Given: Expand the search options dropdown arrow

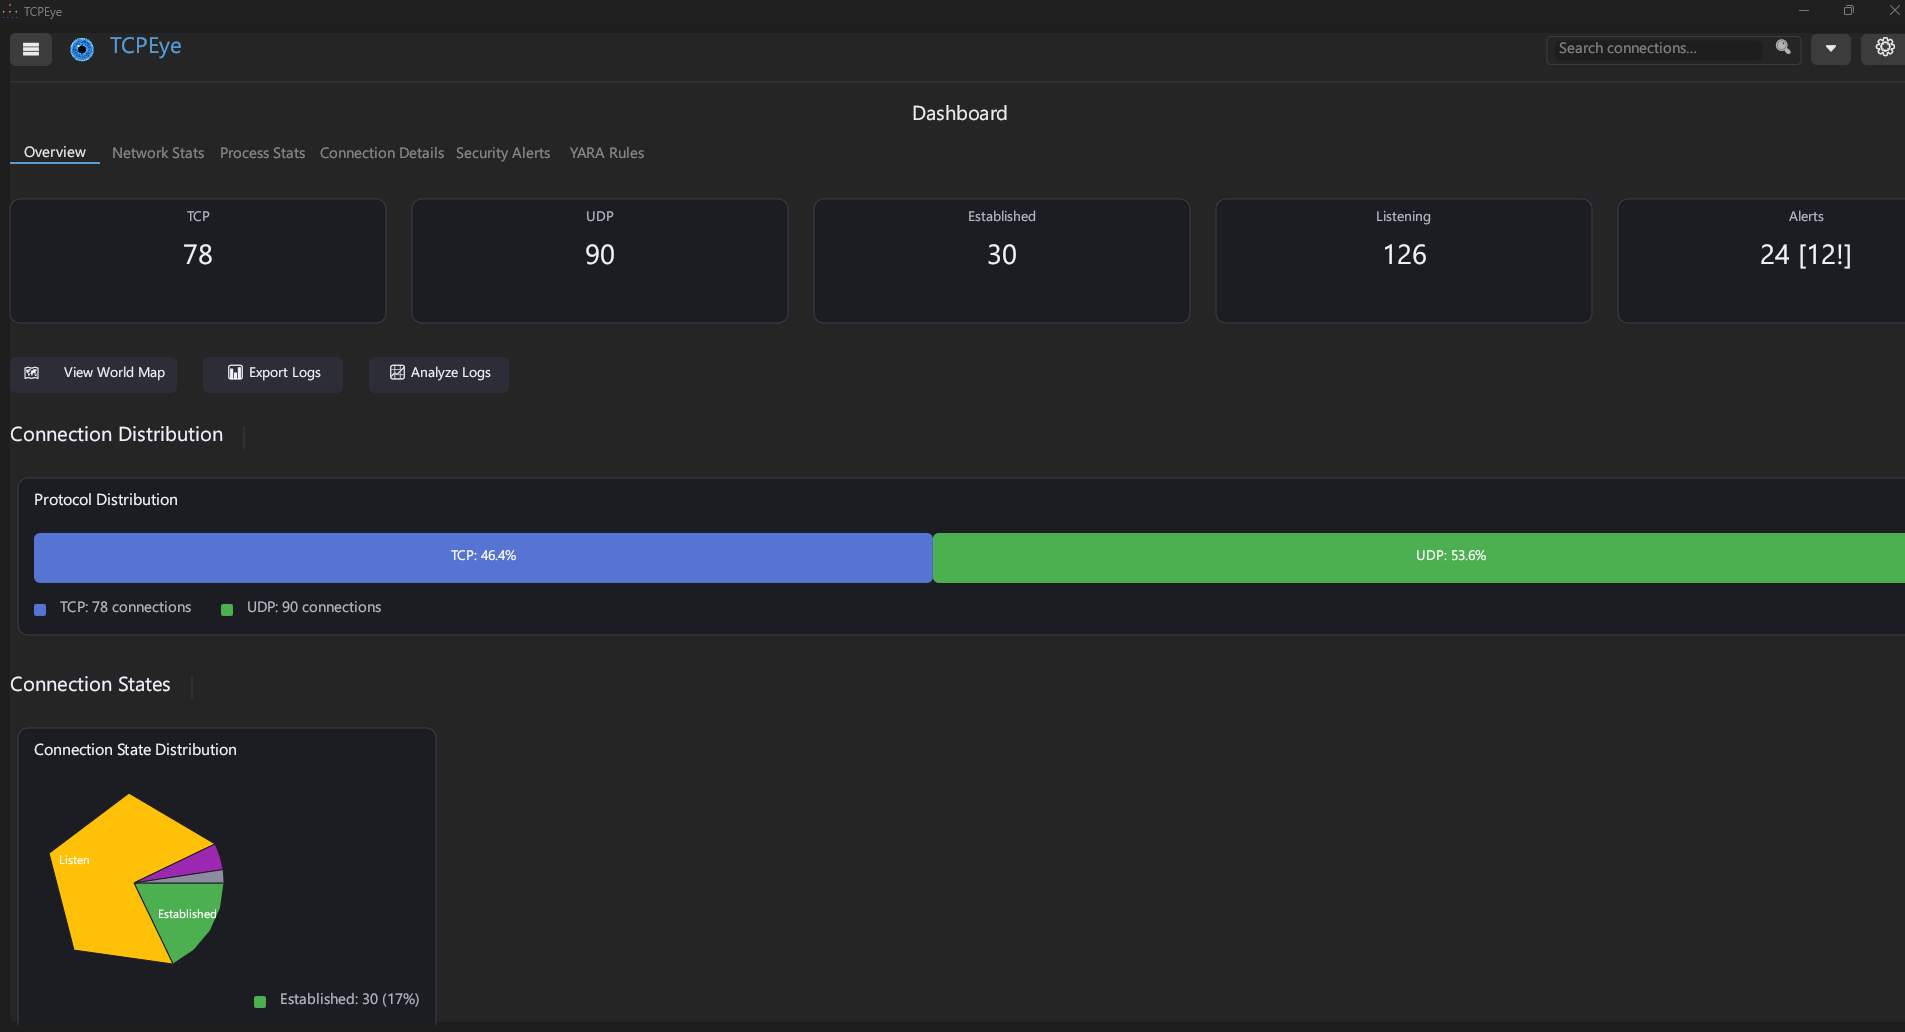Looking at the screenshot, I should click(x=1831, y=49).
